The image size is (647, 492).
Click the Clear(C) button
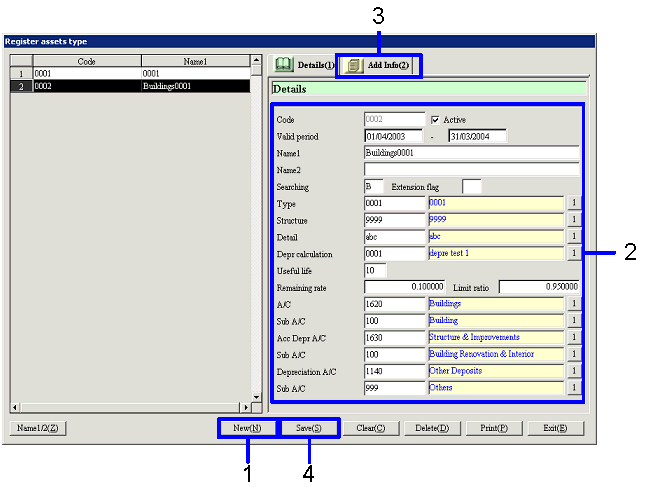click(371, 428)
